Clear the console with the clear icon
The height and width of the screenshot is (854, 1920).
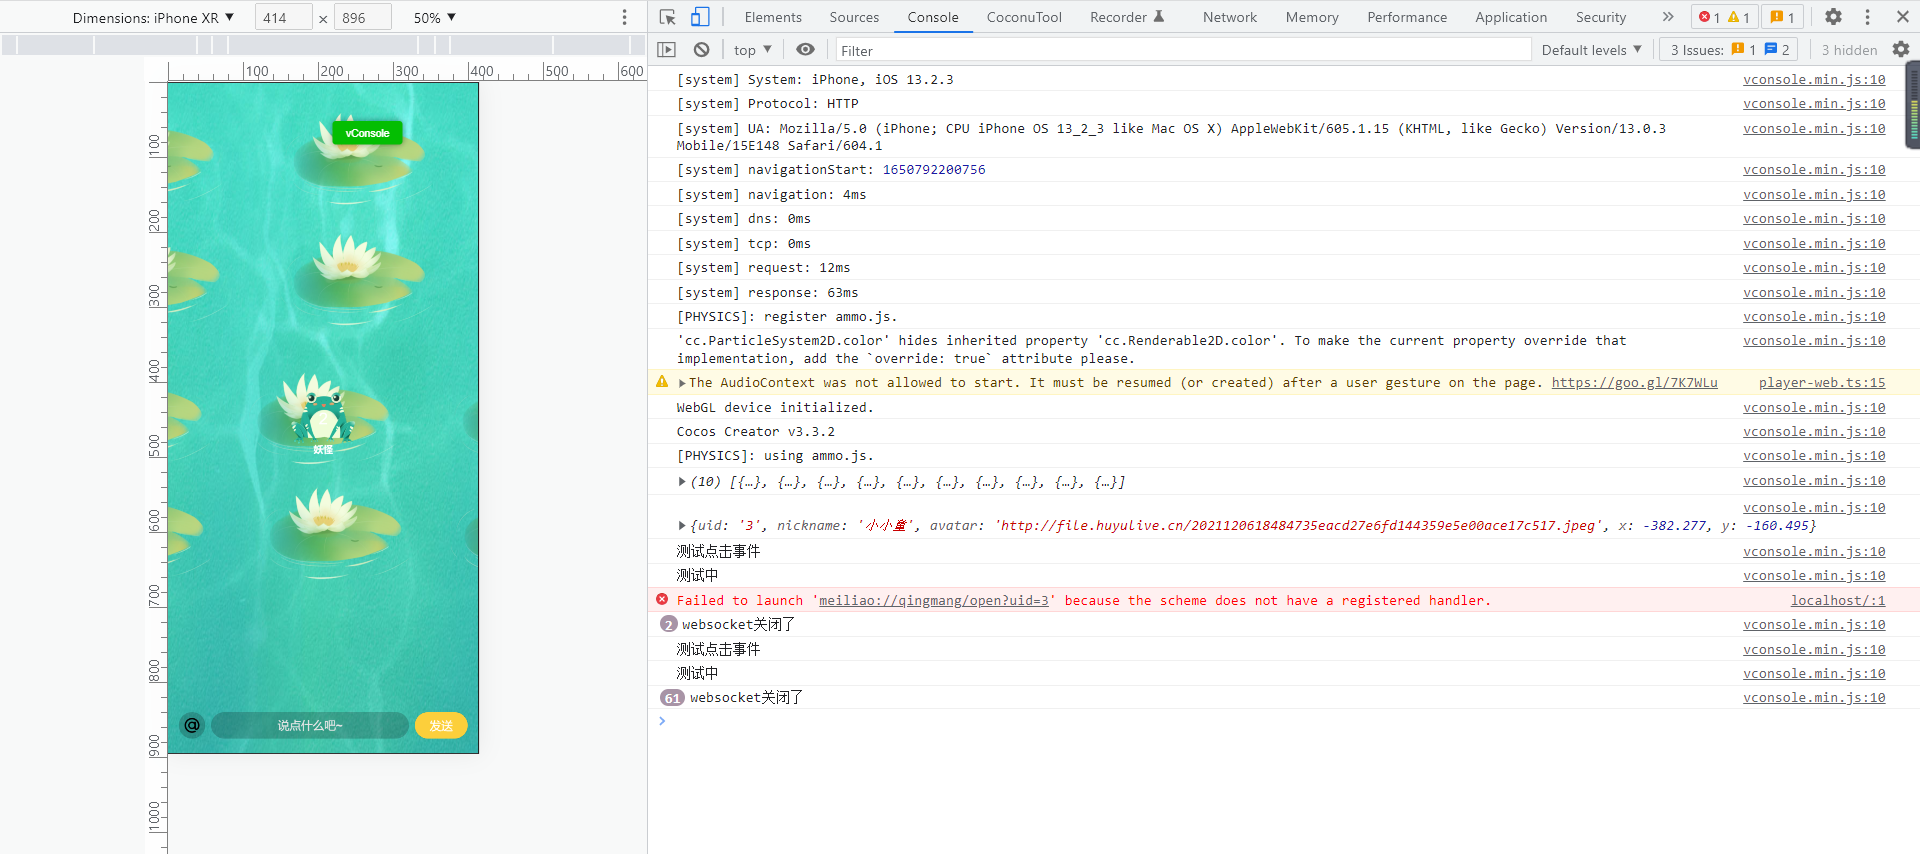click(x=702, y=50)
